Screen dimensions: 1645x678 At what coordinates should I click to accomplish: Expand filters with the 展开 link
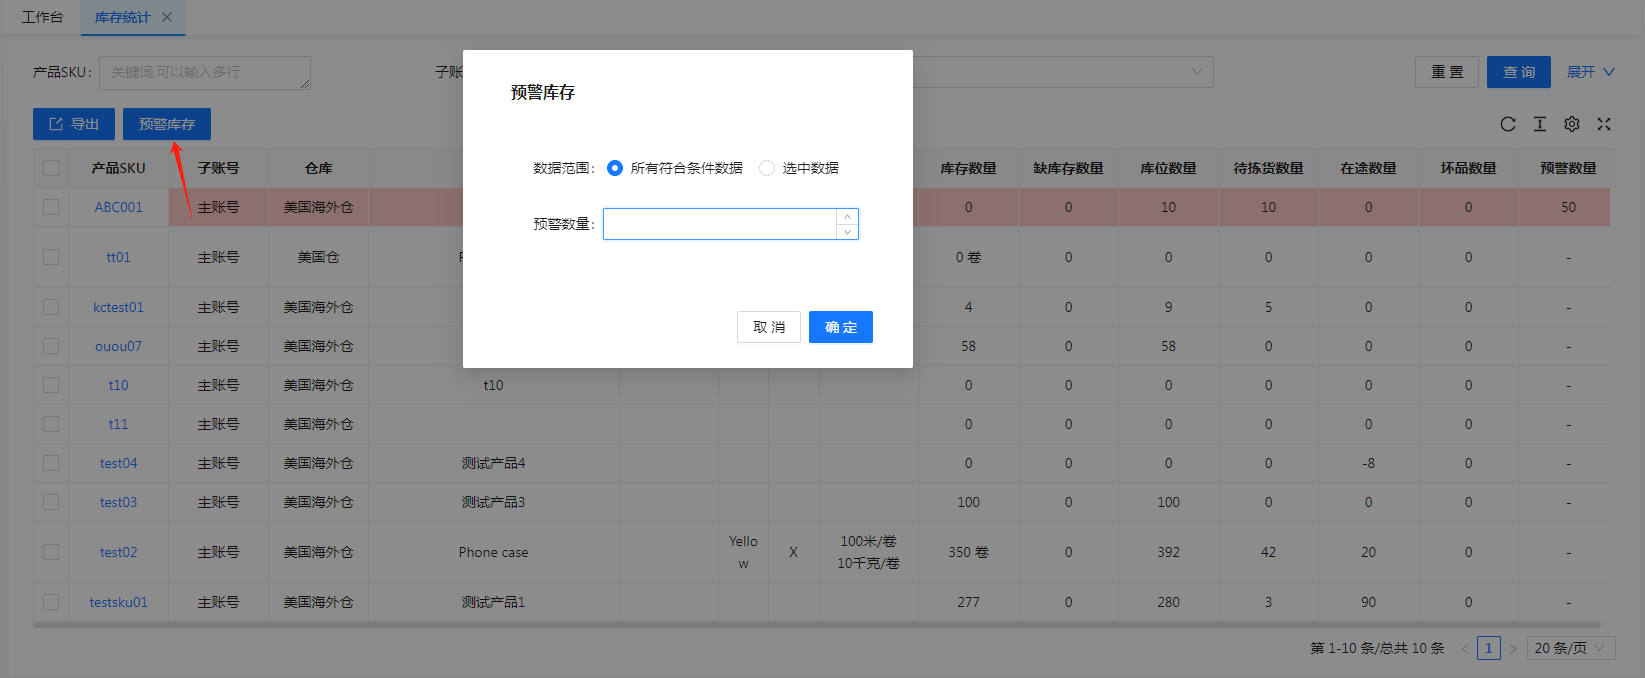pos(1590,72)
